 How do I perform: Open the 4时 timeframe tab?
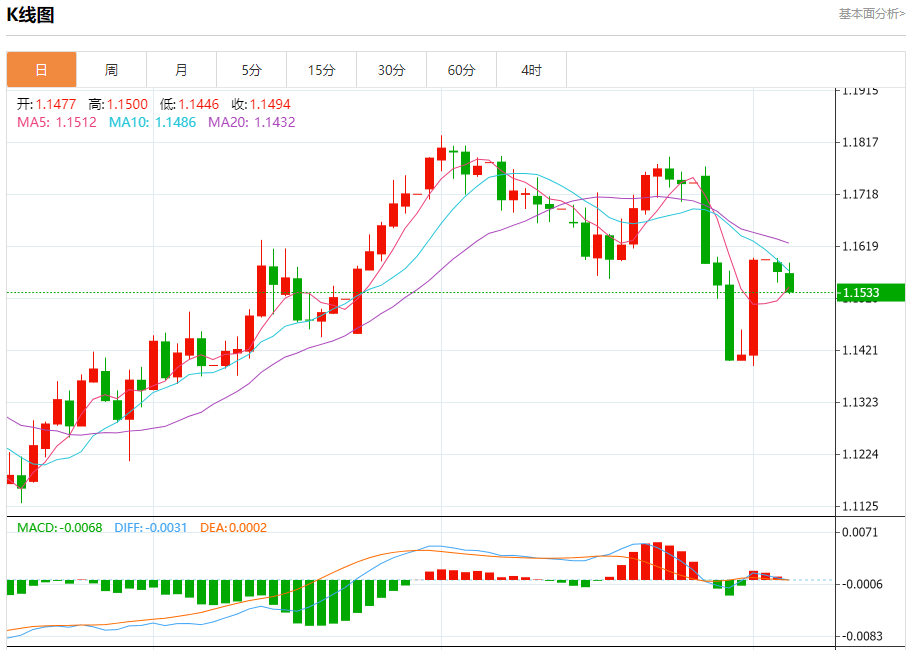532,70
